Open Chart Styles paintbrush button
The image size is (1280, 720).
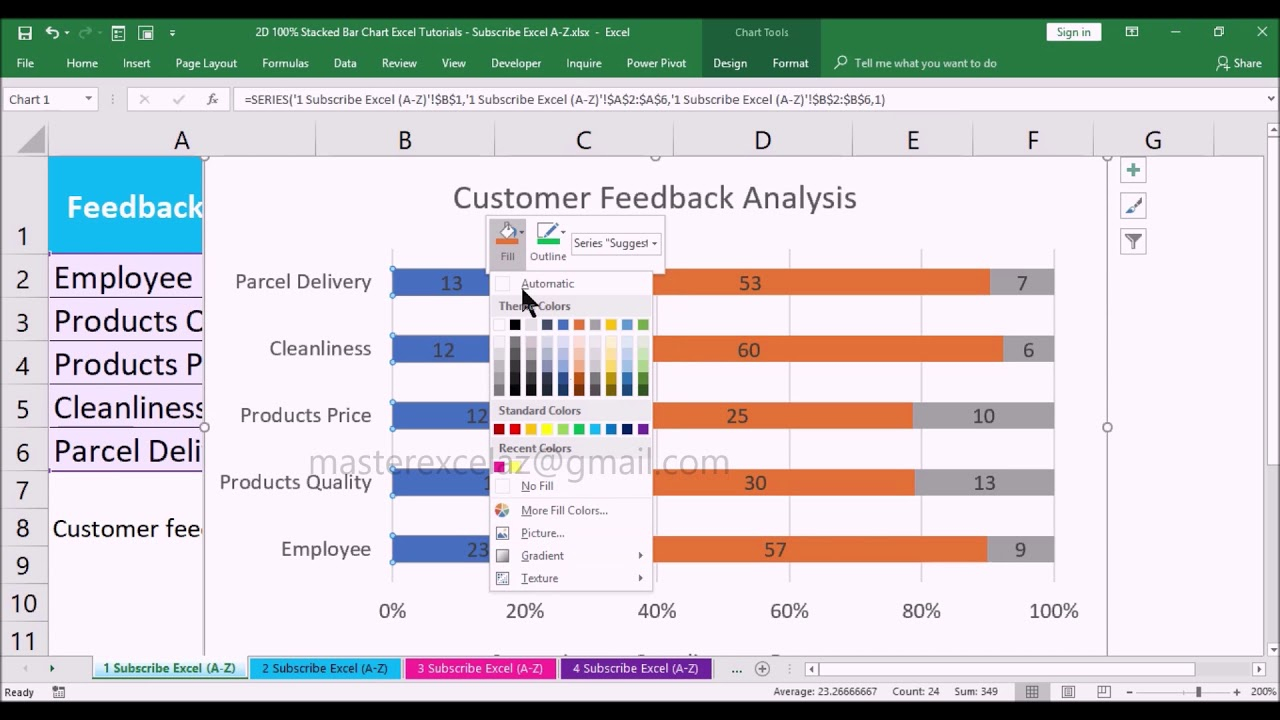(x=1133, y=206)
